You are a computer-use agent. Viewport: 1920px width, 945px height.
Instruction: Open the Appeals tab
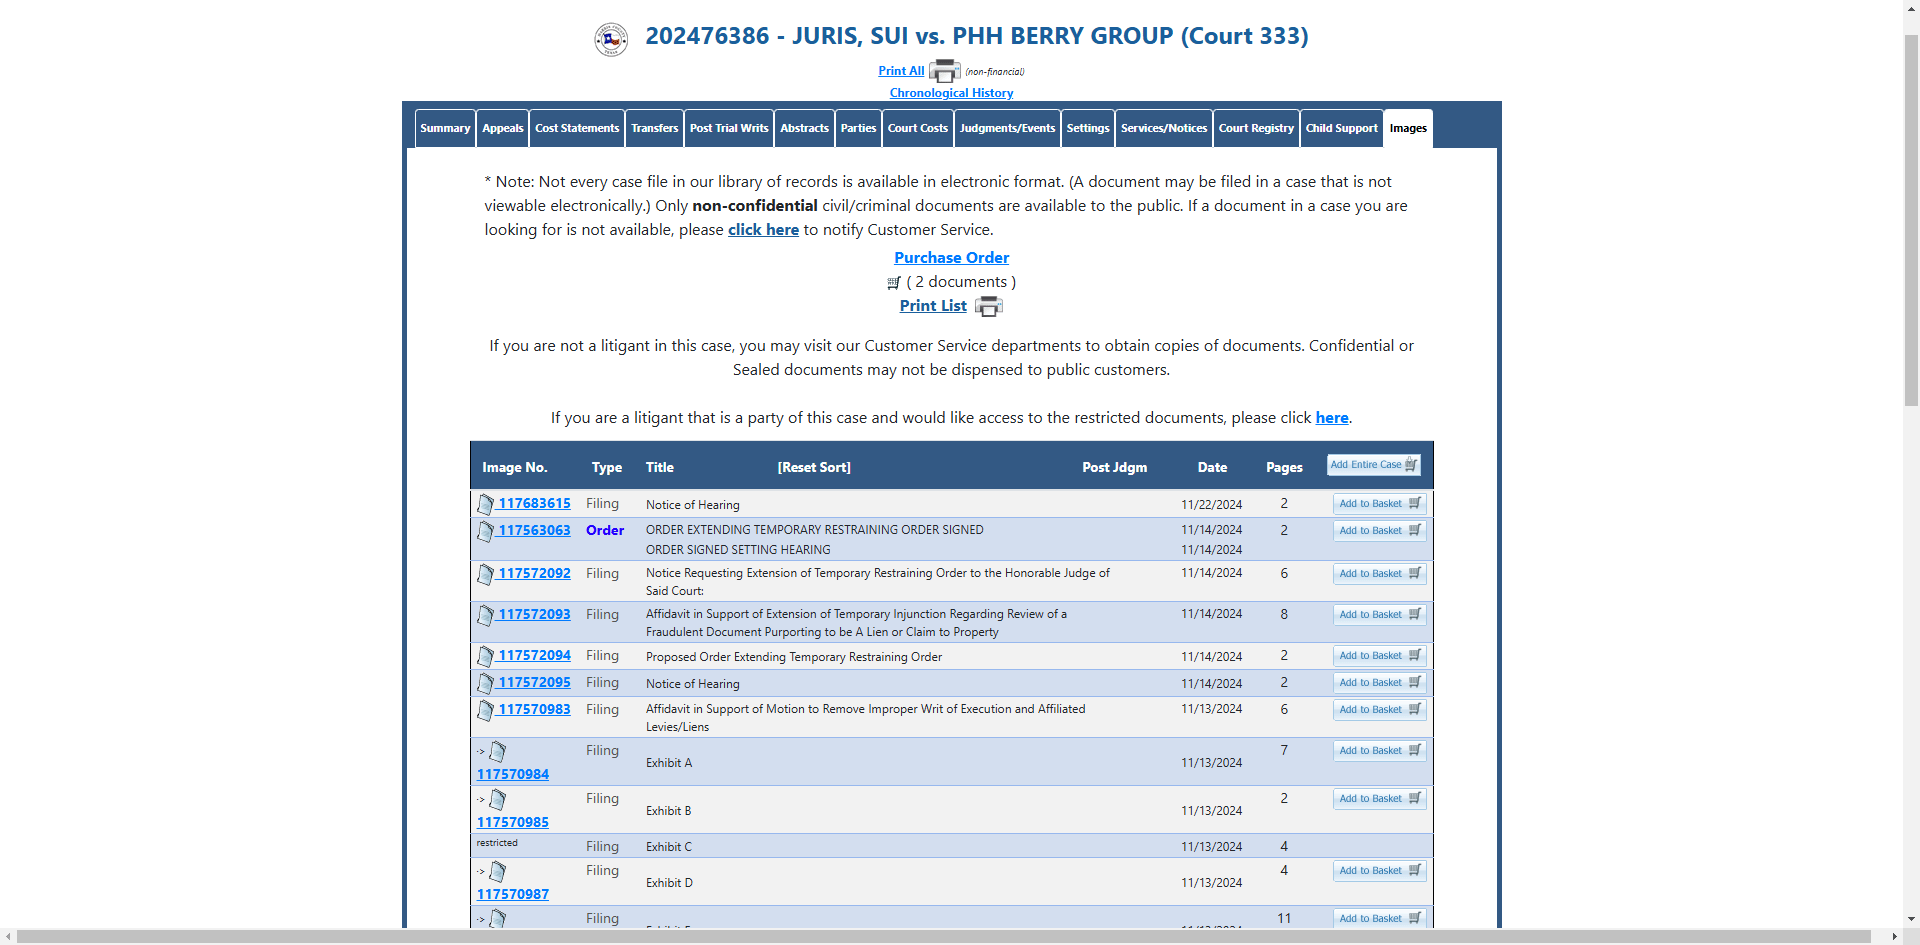click(x=503, y=128)
